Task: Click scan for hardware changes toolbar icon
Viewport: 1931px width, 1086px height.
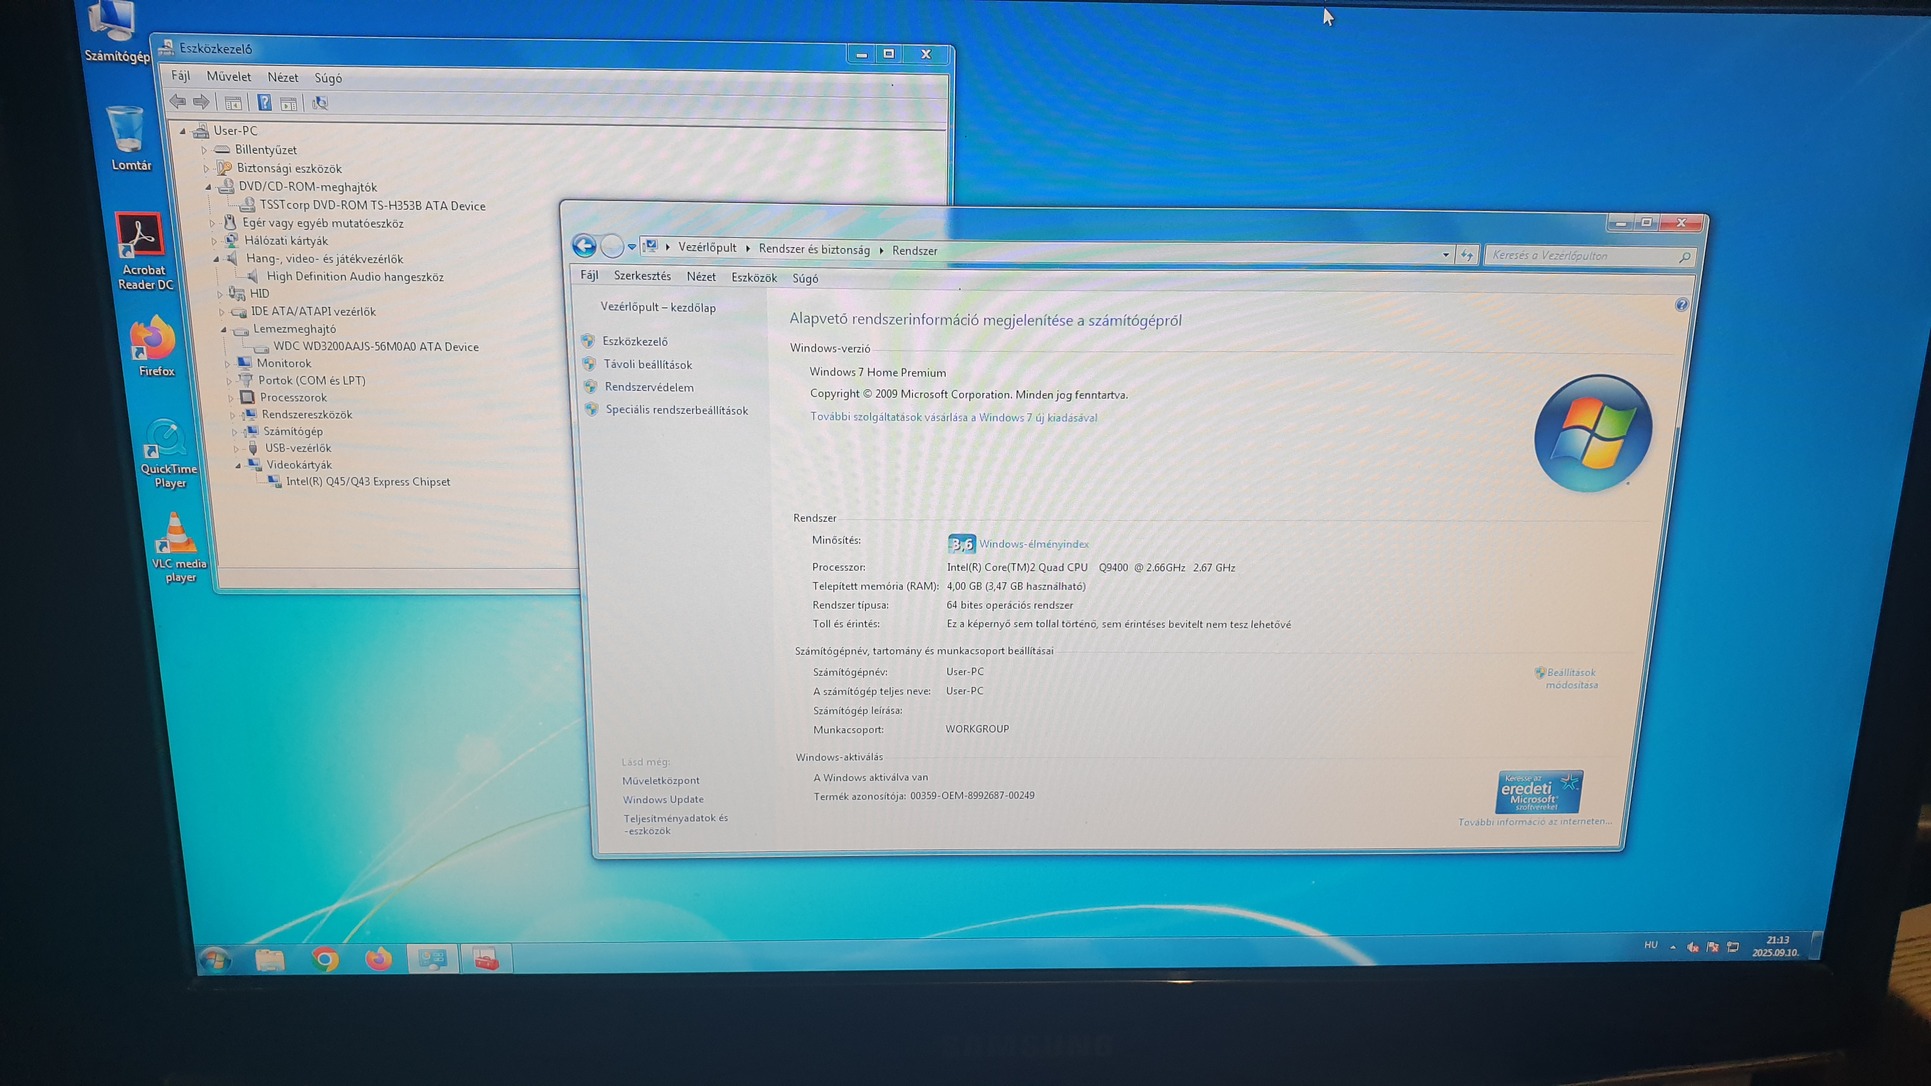Action: pyautogui.click(x=320, y=103)
